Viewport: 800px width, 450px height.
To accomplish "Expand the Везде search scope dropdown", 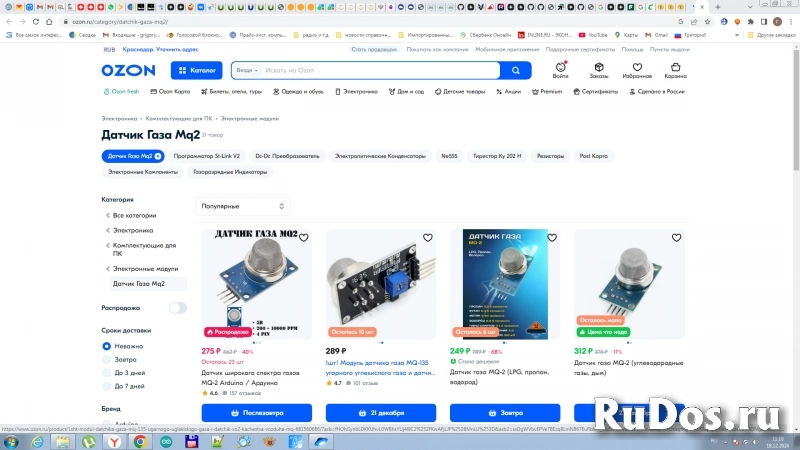I will point(246,70).
